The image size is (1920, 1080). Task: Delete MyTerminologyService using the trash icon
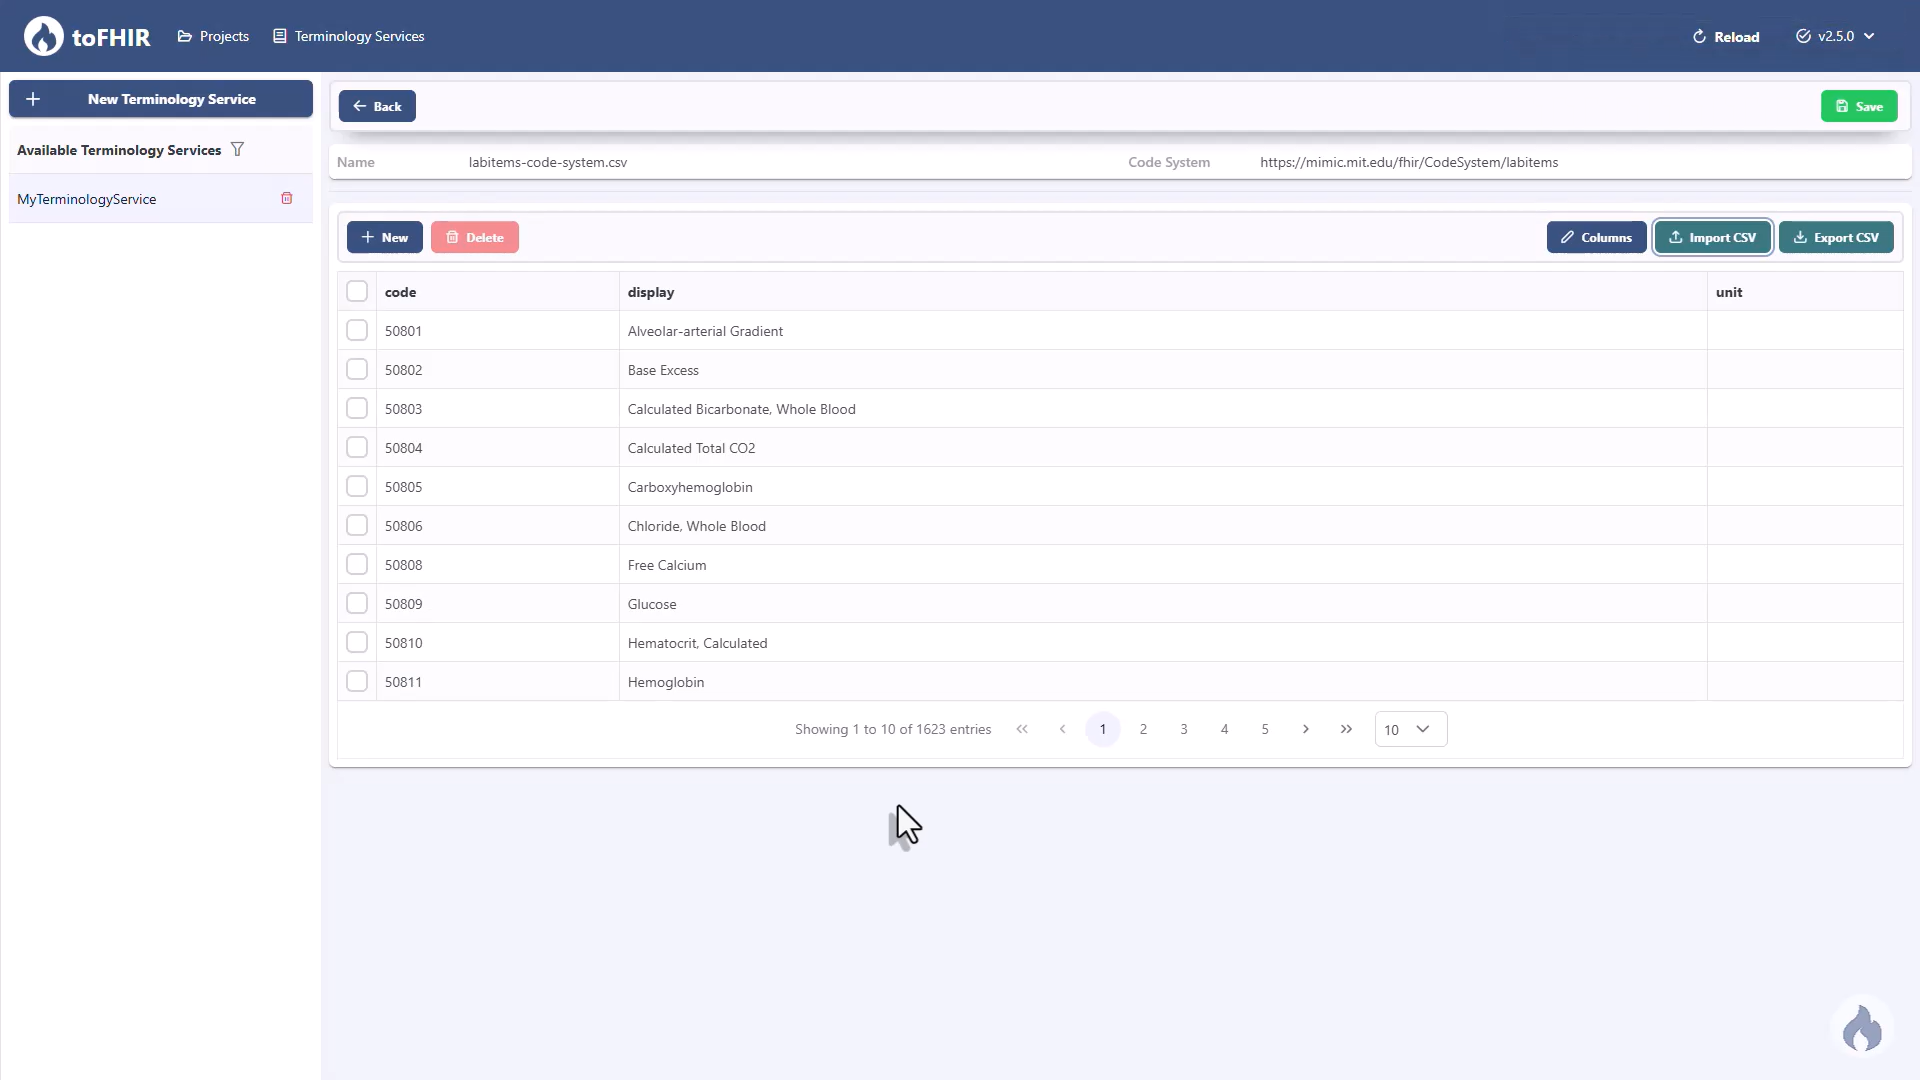287,198
